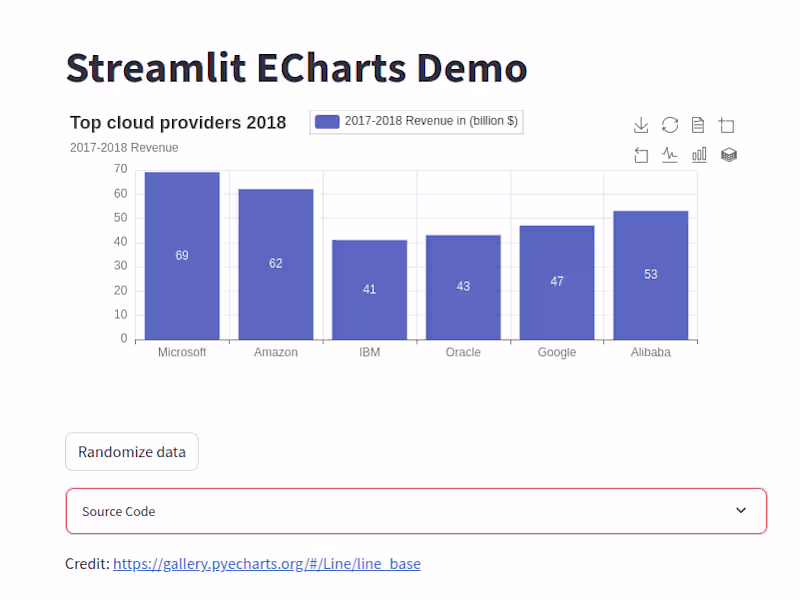Select the Oracle bar on the chart
800x600 pixels.
(463, 286)
